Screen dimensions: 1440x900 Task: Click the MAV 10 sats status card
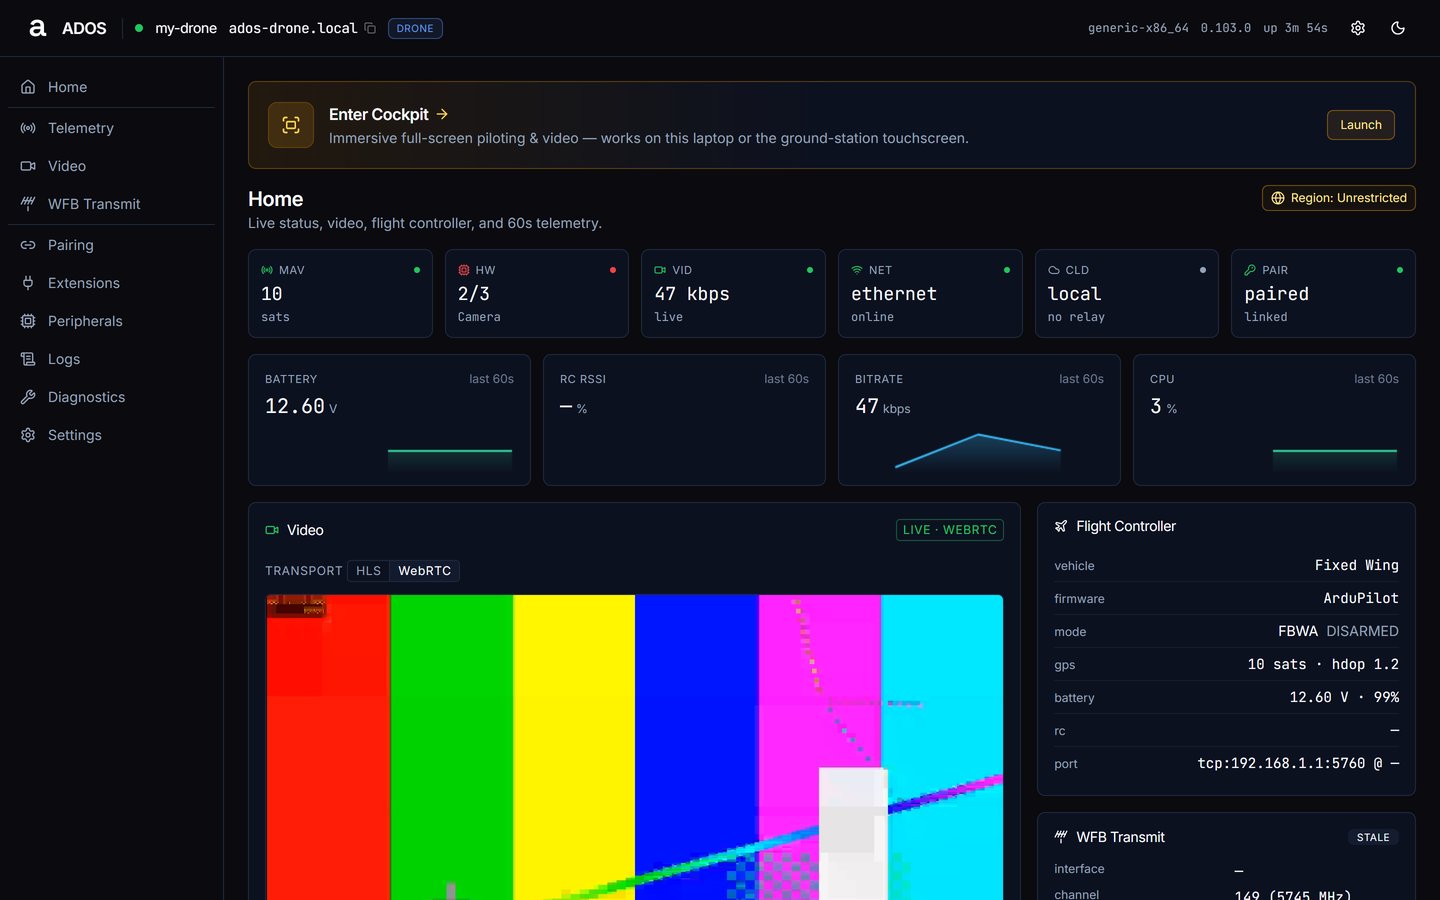[340, 293]
